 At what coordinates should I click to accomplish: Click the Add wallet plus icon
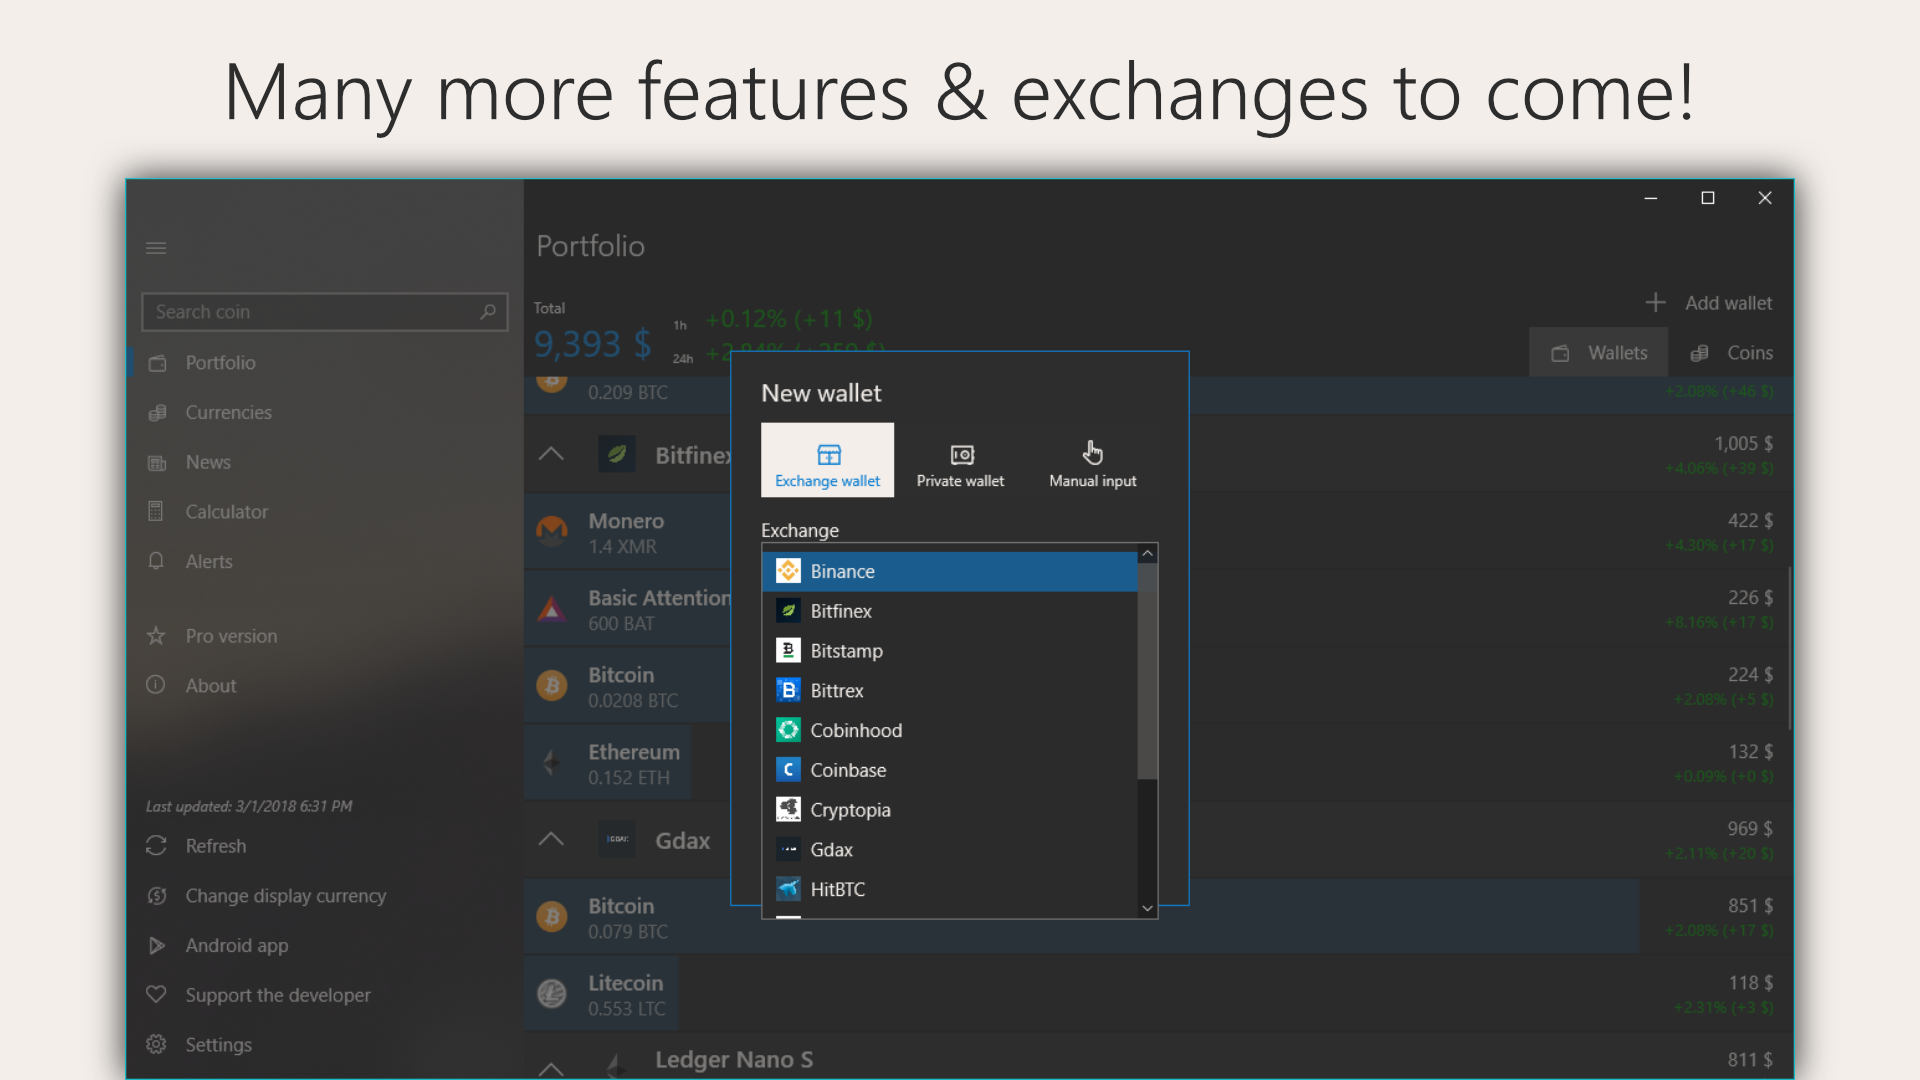point(1655,302)
